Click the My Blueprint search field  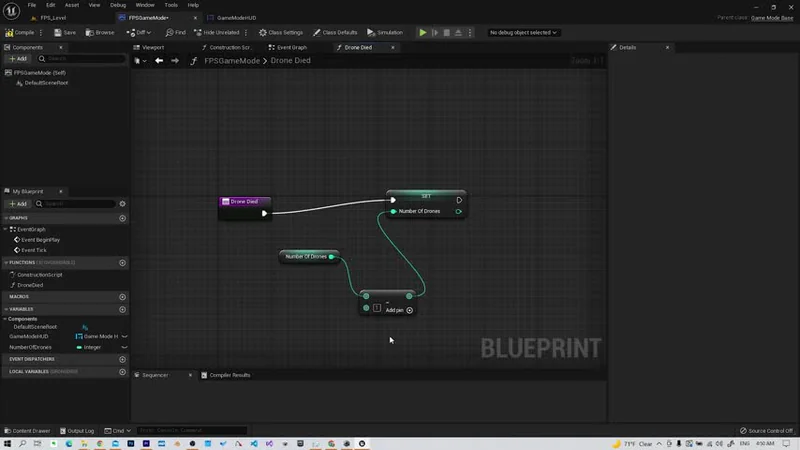click(x=77, y=204)
